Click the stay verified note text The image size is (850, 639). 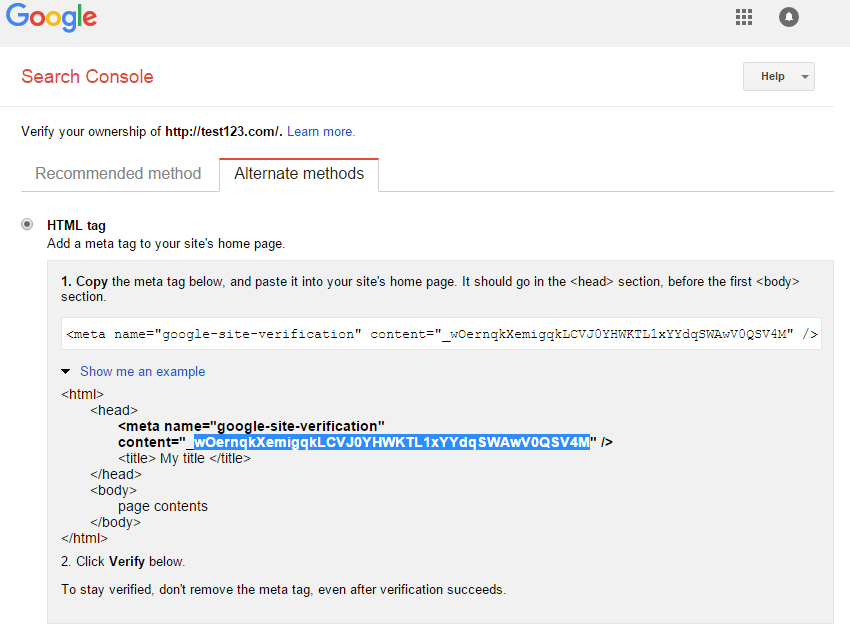click(283, 590)
